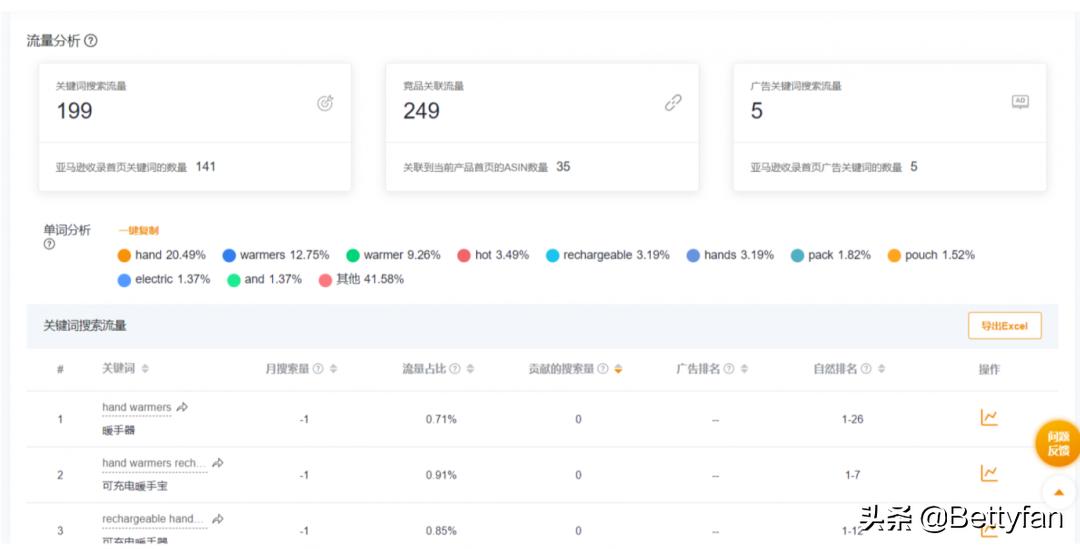Viewport: 1080px width, 549px height.
Task: Click blue swatch for warmers 12.75%
Action: click(229, 256)
